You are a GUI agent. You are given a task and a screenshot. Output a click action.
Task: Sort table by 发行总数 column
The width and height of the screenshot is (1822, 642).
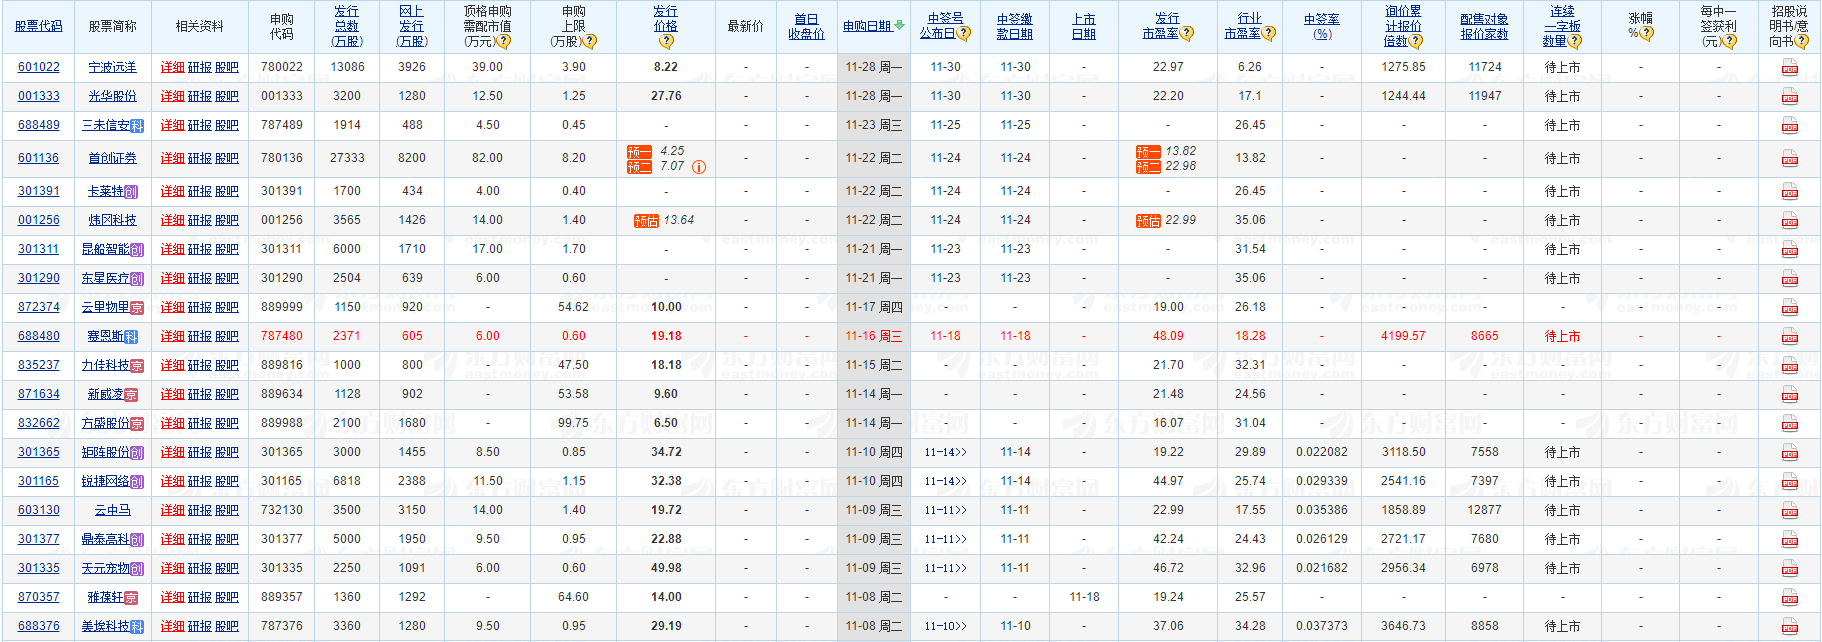347,26
